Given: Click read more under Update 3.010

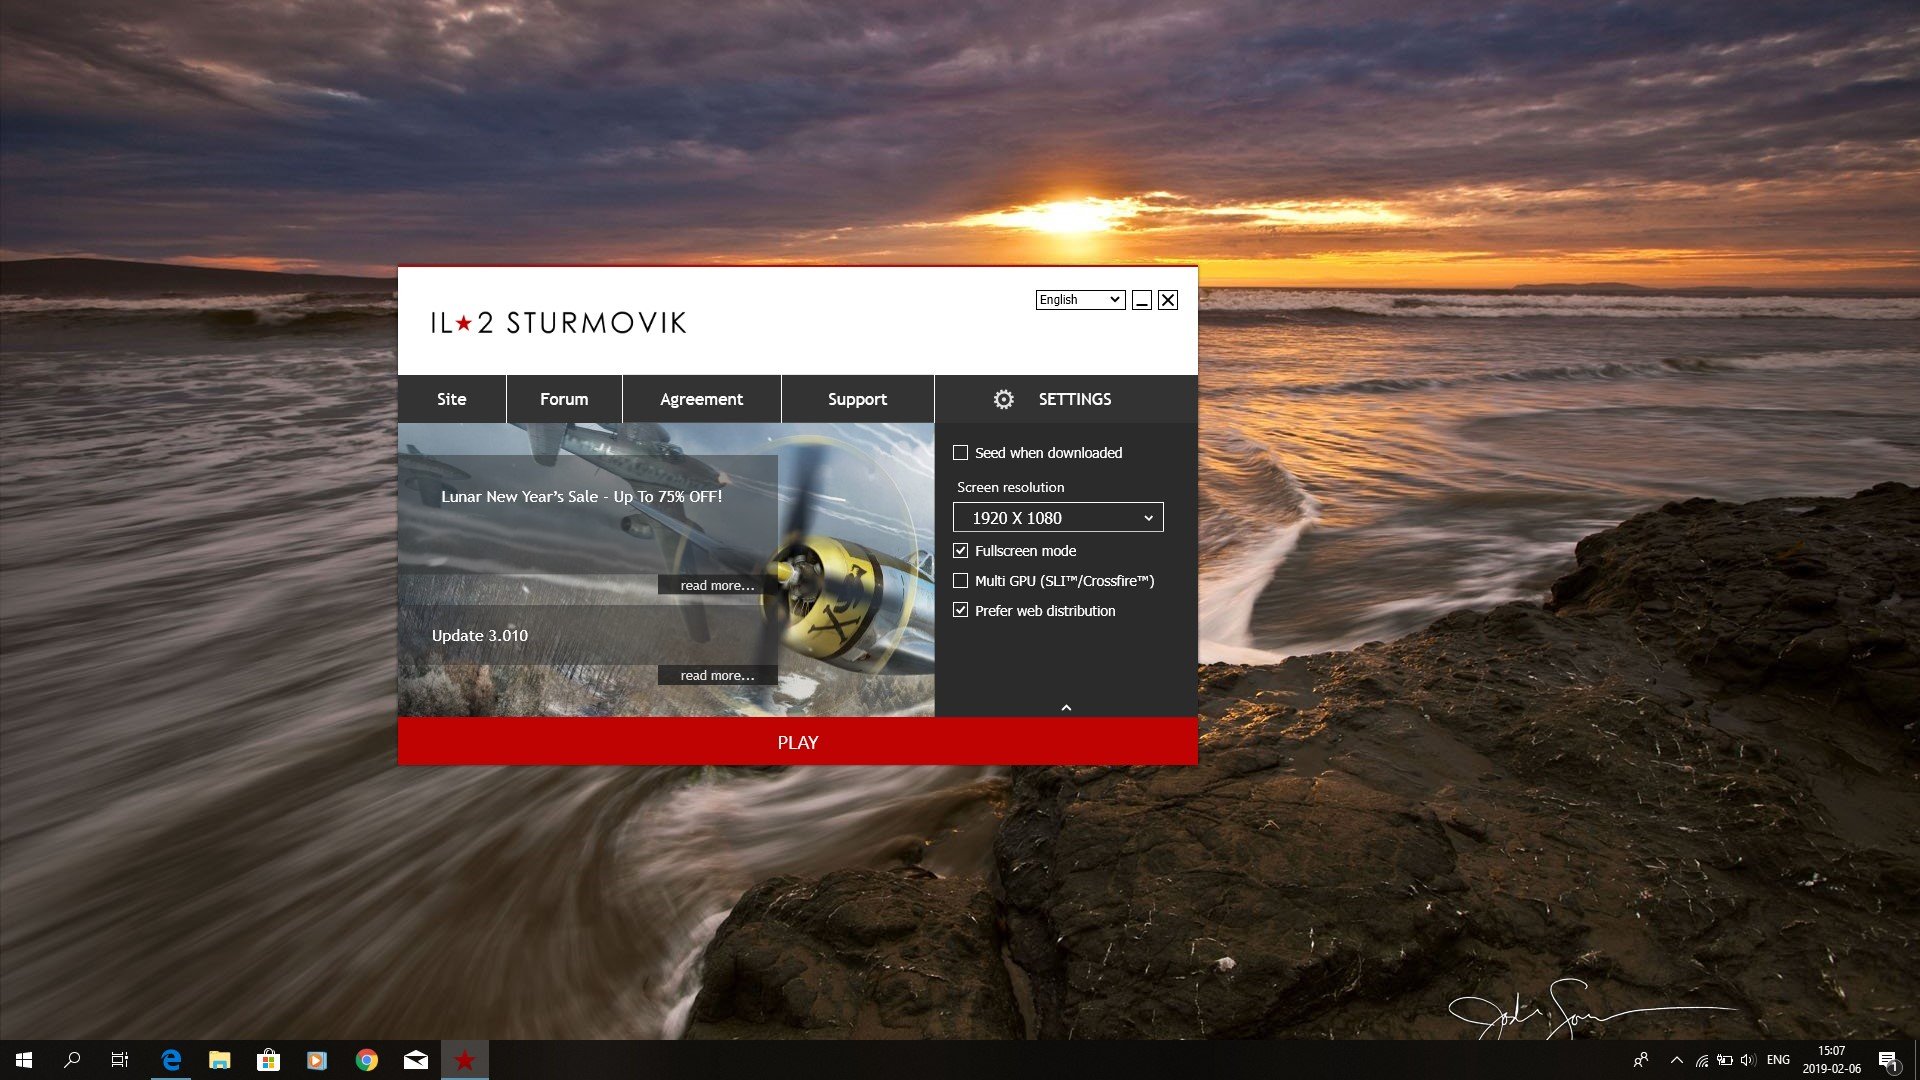Looking at the screenshot, I should (717, 676).
